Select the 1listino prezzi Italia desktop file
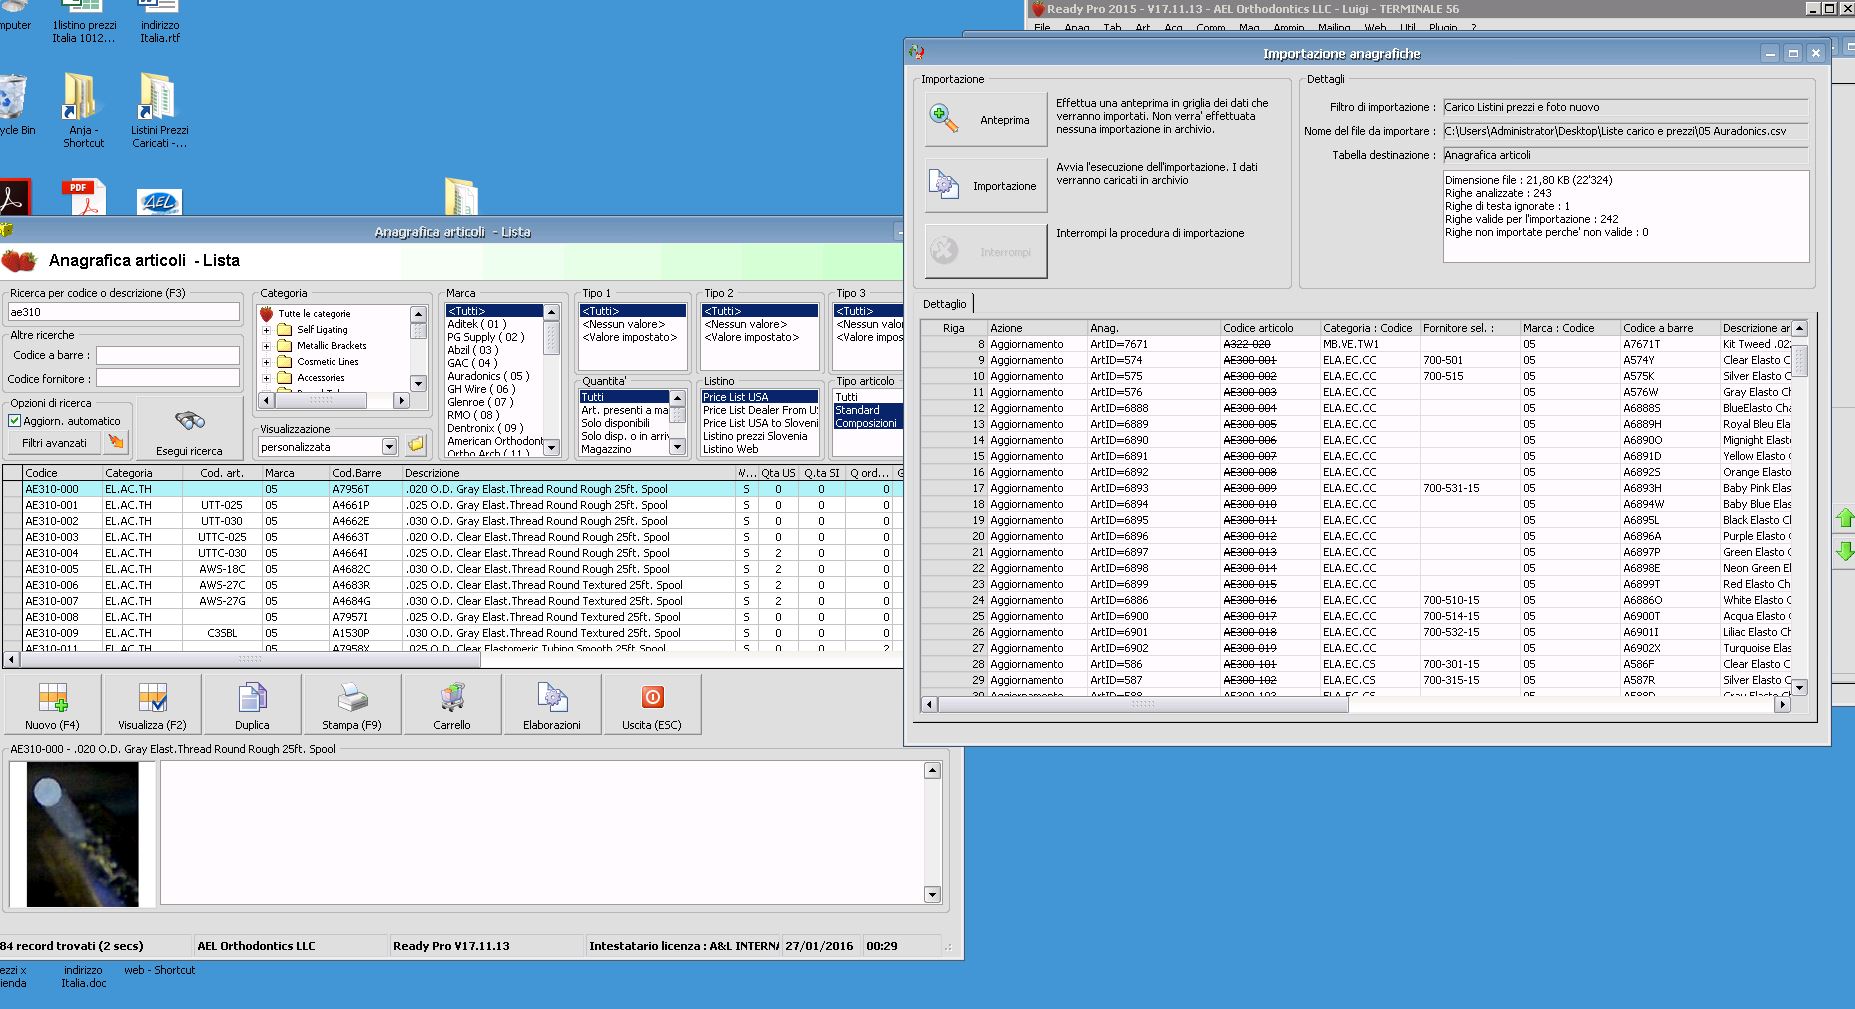 84,22
